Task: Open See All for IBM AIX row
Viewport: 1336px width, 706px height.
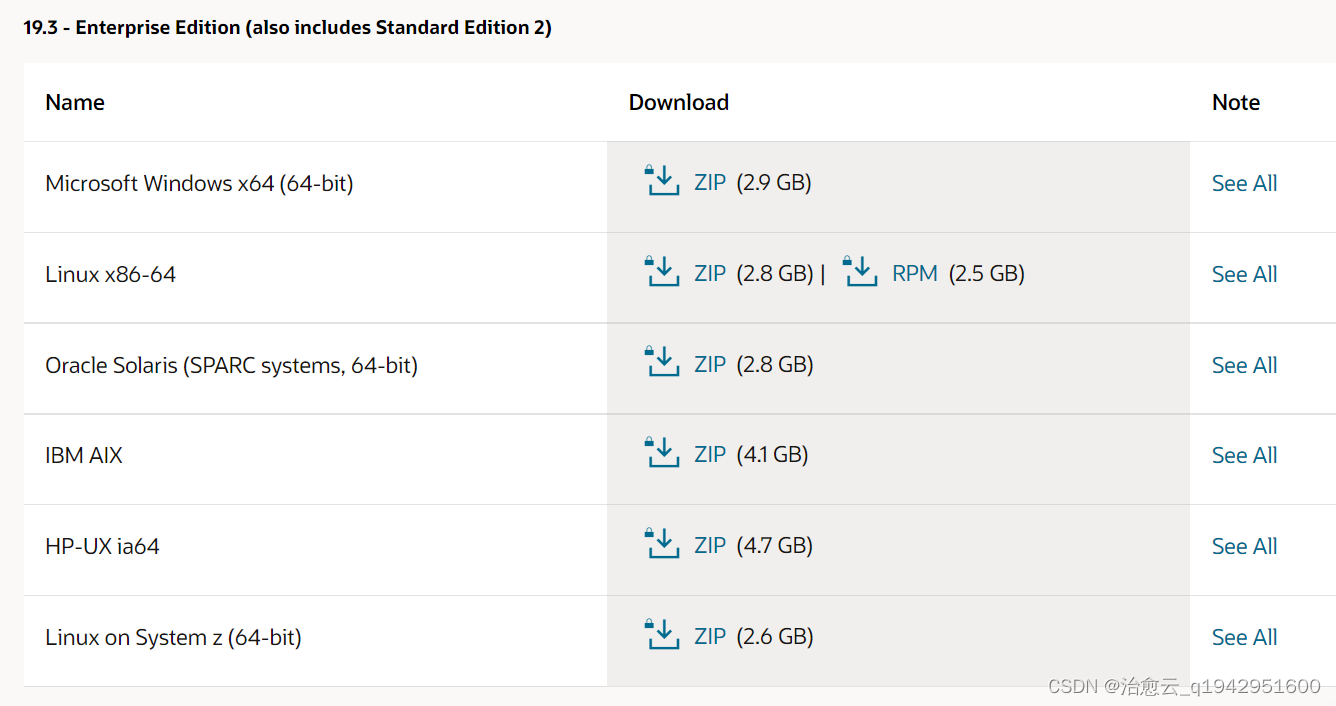Action: 1244,455
